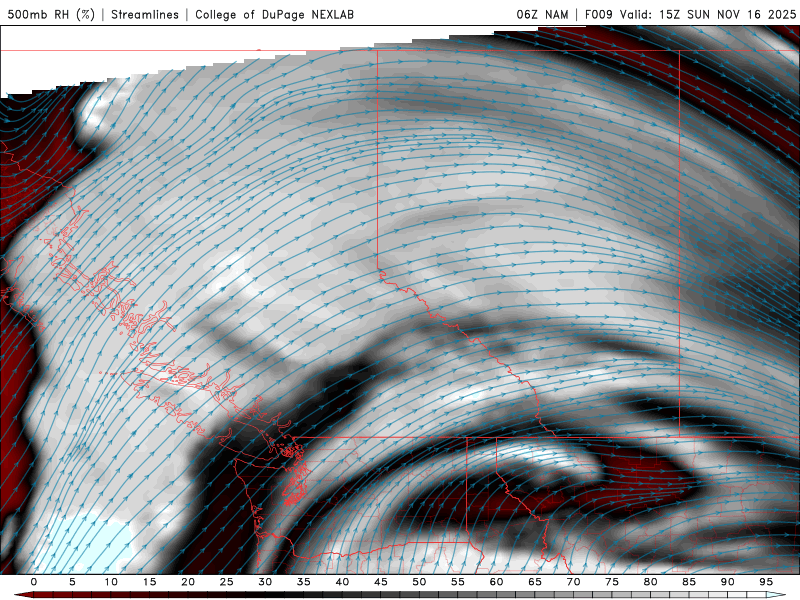Click the "Valid: 15Z SUN NOV 16 2025" text
Viewport: 800px width, 600px height.
pos(708,14)
